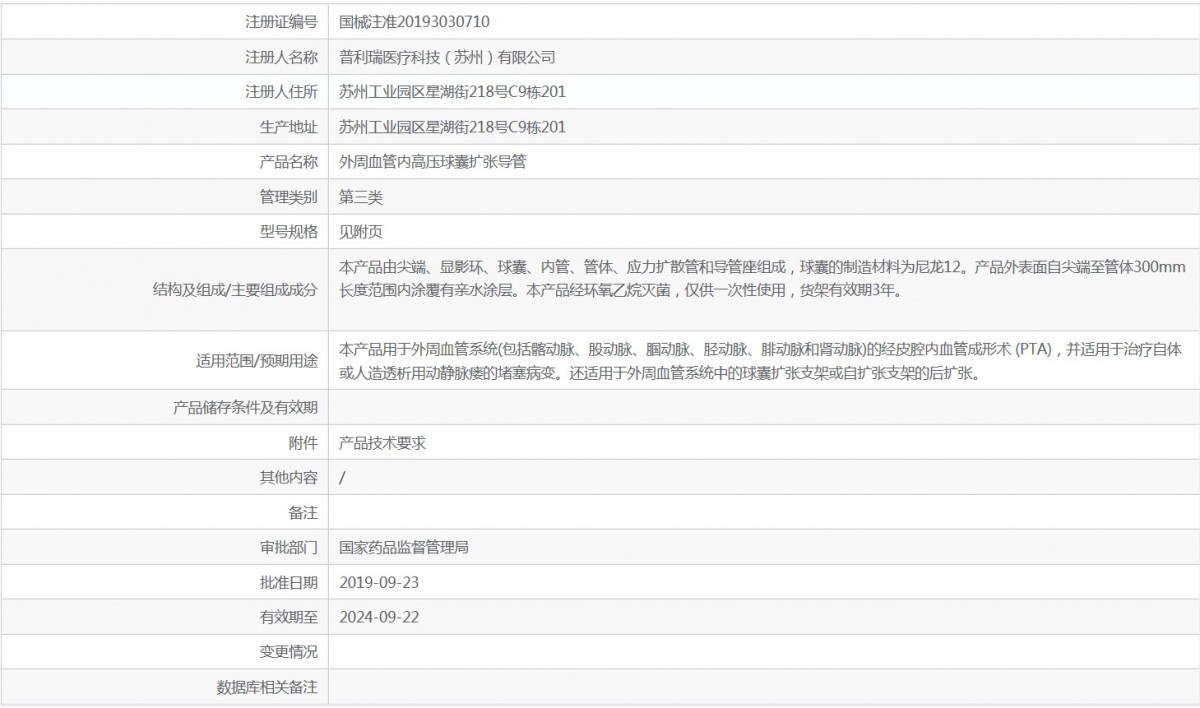Viewport: 1200px width, 708px height.
Task: Click the label 审批部门
Action: click(x=288, y=547)
